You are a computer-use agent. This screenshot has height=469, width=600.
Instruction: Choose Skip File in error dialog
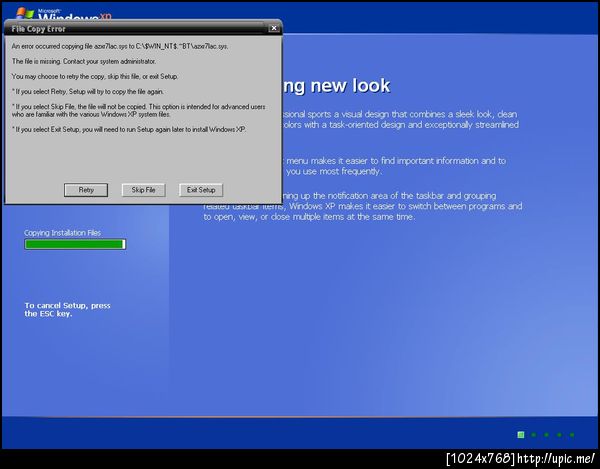click(143, 190)
